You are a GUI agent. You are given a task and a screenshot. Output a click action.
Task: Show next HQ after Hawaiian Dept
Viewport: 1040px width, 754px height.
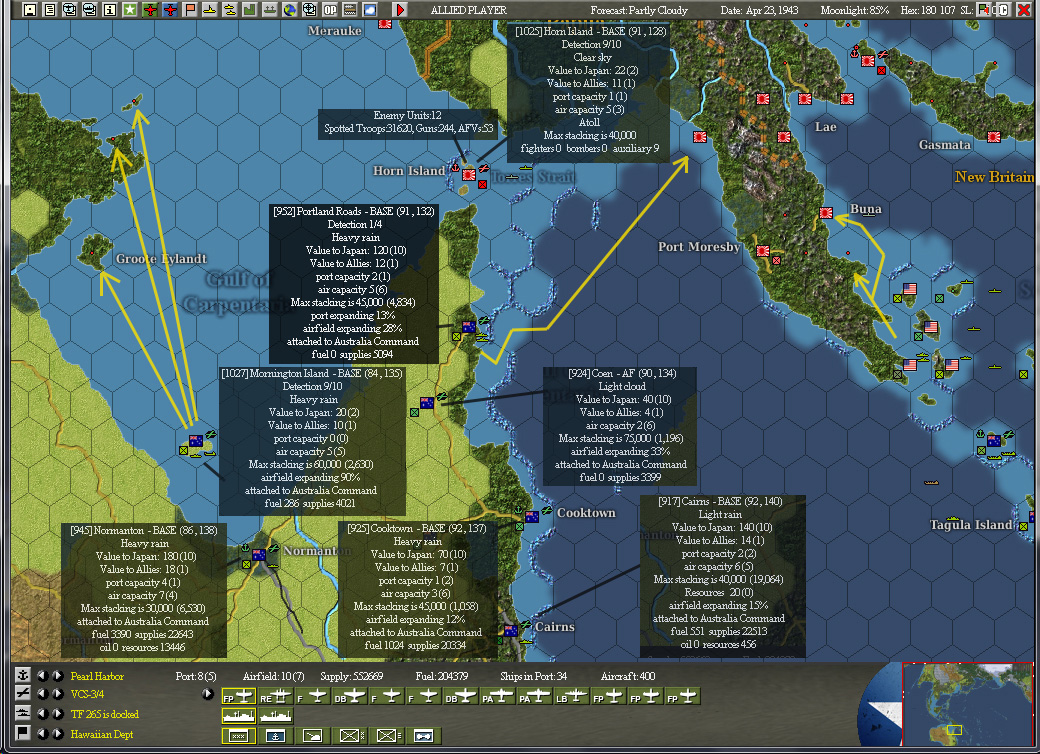coord(58,734)
